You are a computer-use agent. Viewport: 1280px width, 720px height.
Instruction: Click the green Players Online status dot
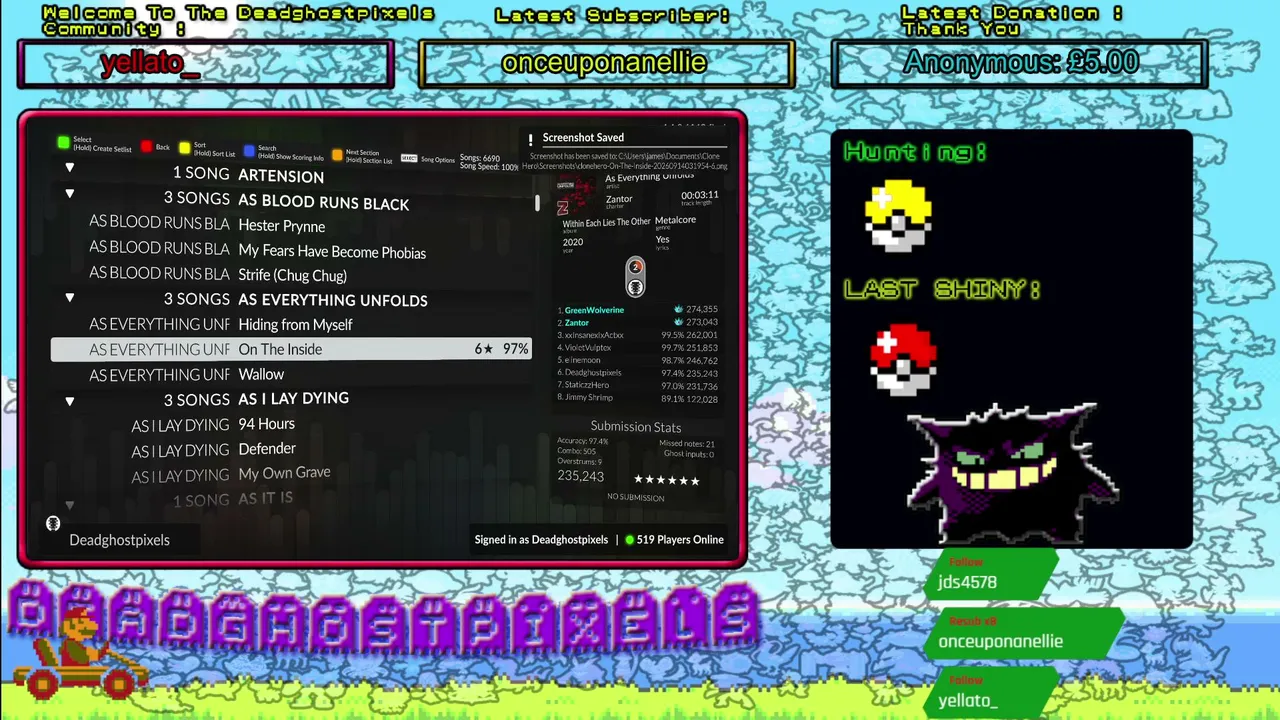[x=630, y=540]
